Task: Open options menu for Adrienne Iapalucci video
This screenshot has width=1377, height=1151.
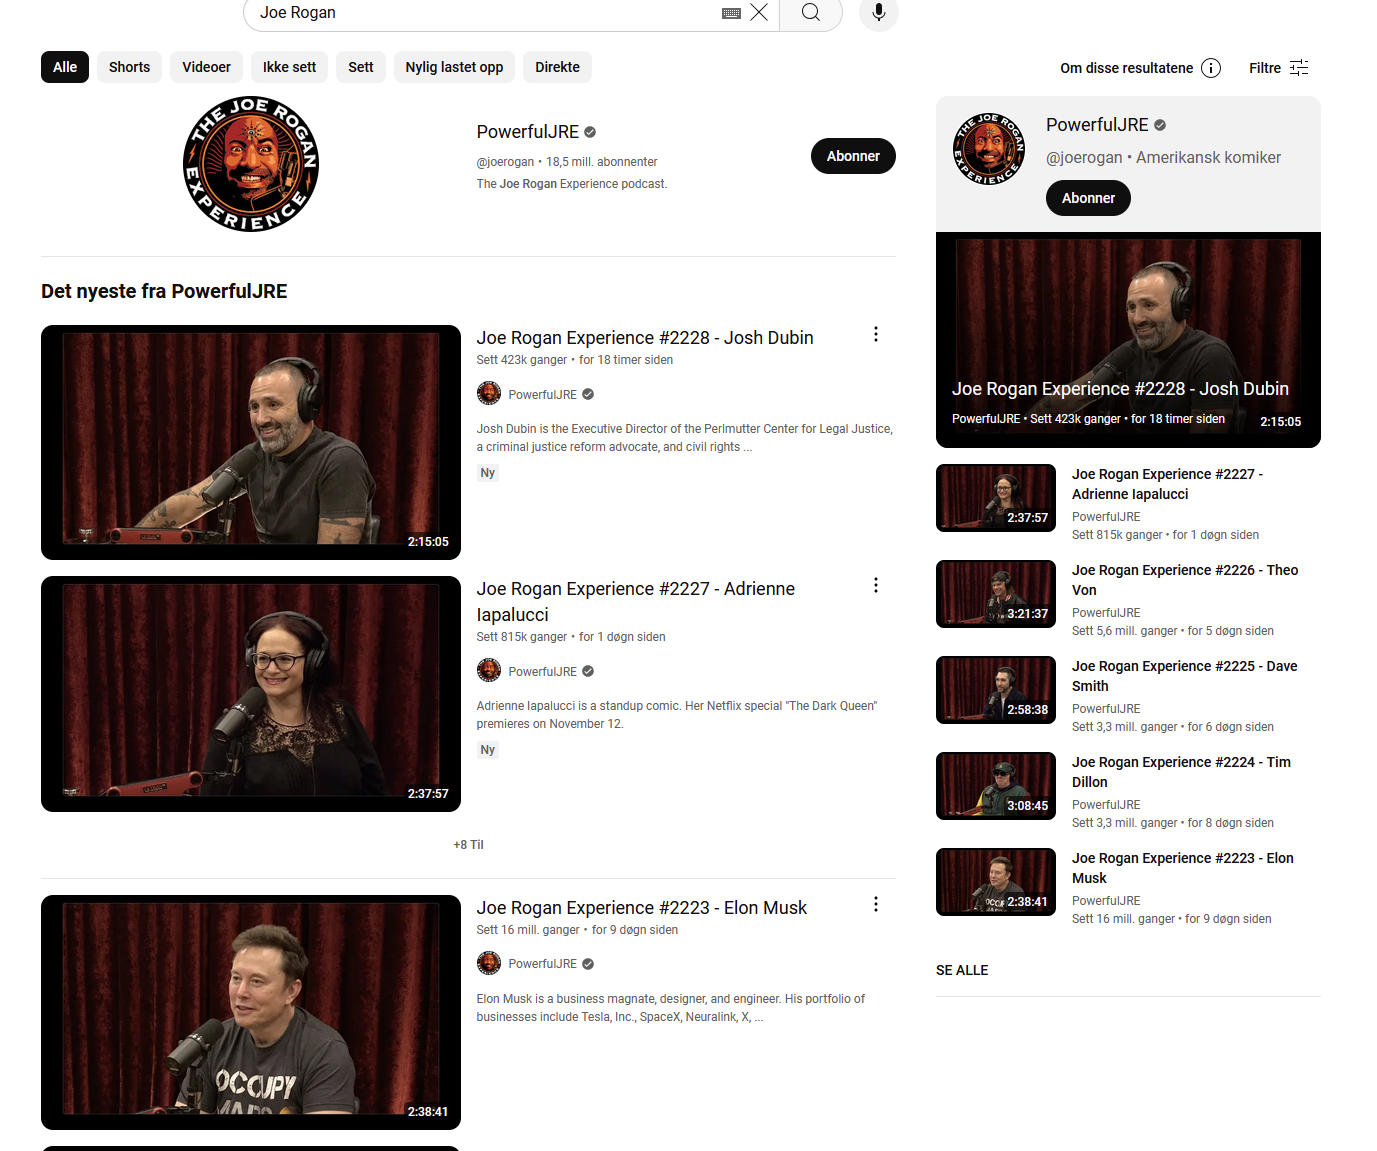Action: tap(876, 585)
